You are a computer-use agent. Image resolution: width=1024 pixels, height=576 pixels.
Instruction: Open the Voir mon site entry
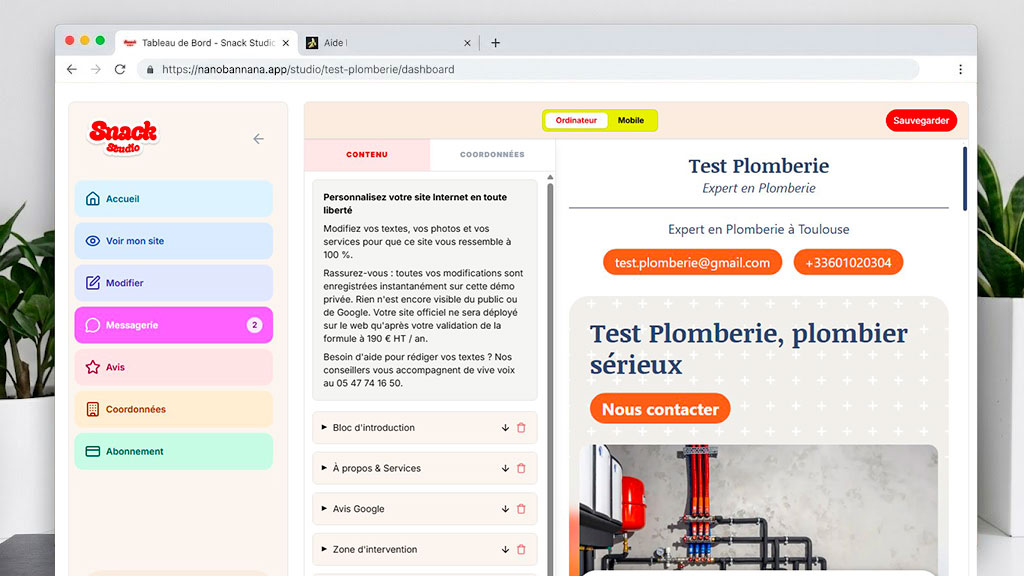174,241
